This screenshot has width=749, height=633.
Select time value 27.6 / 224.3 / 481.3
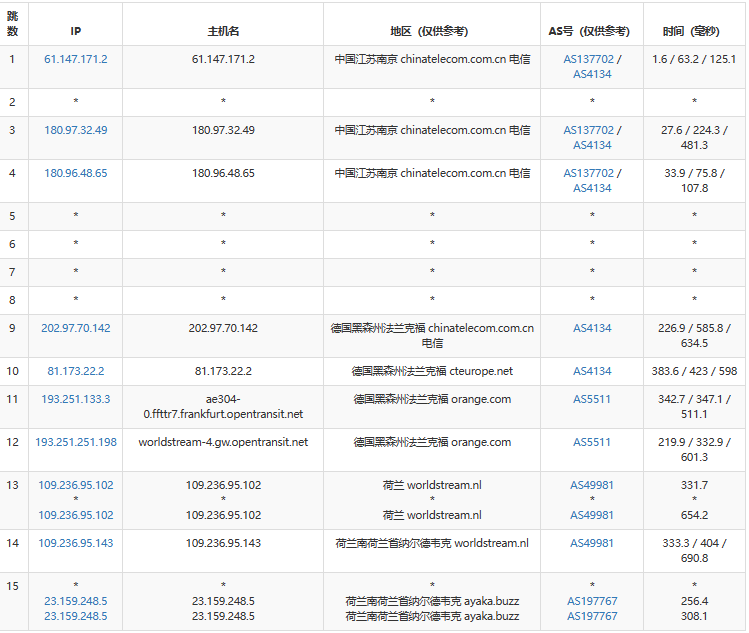coord(694,138)
